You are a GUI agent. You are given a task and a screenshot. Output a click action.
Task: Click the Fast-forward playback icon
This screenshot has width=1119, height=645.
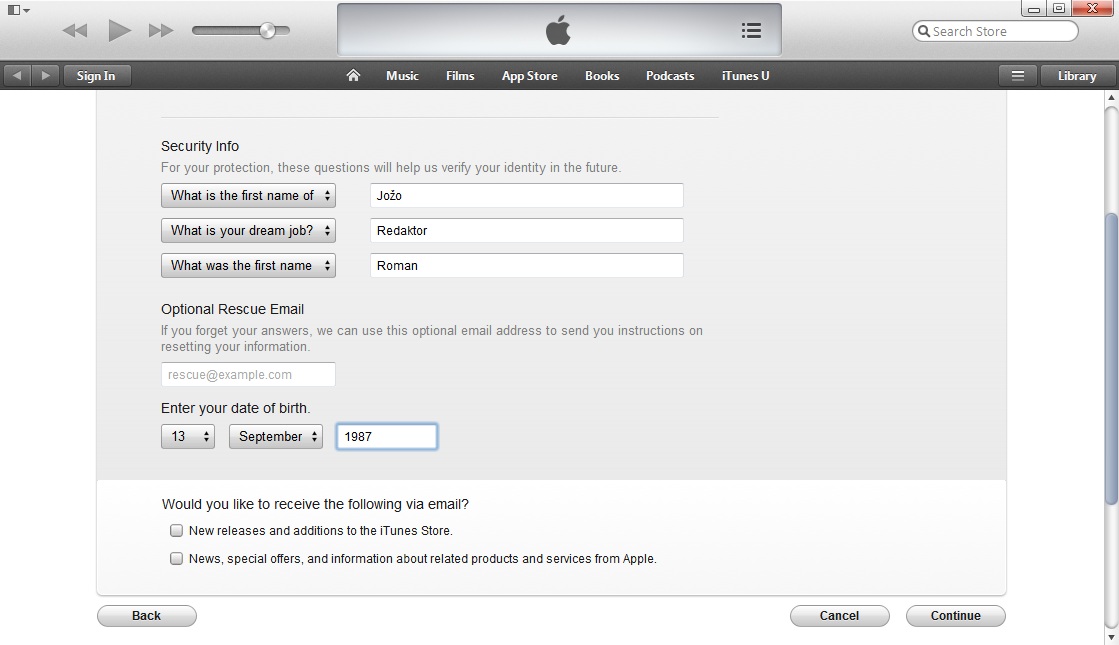tap(161, 30)
